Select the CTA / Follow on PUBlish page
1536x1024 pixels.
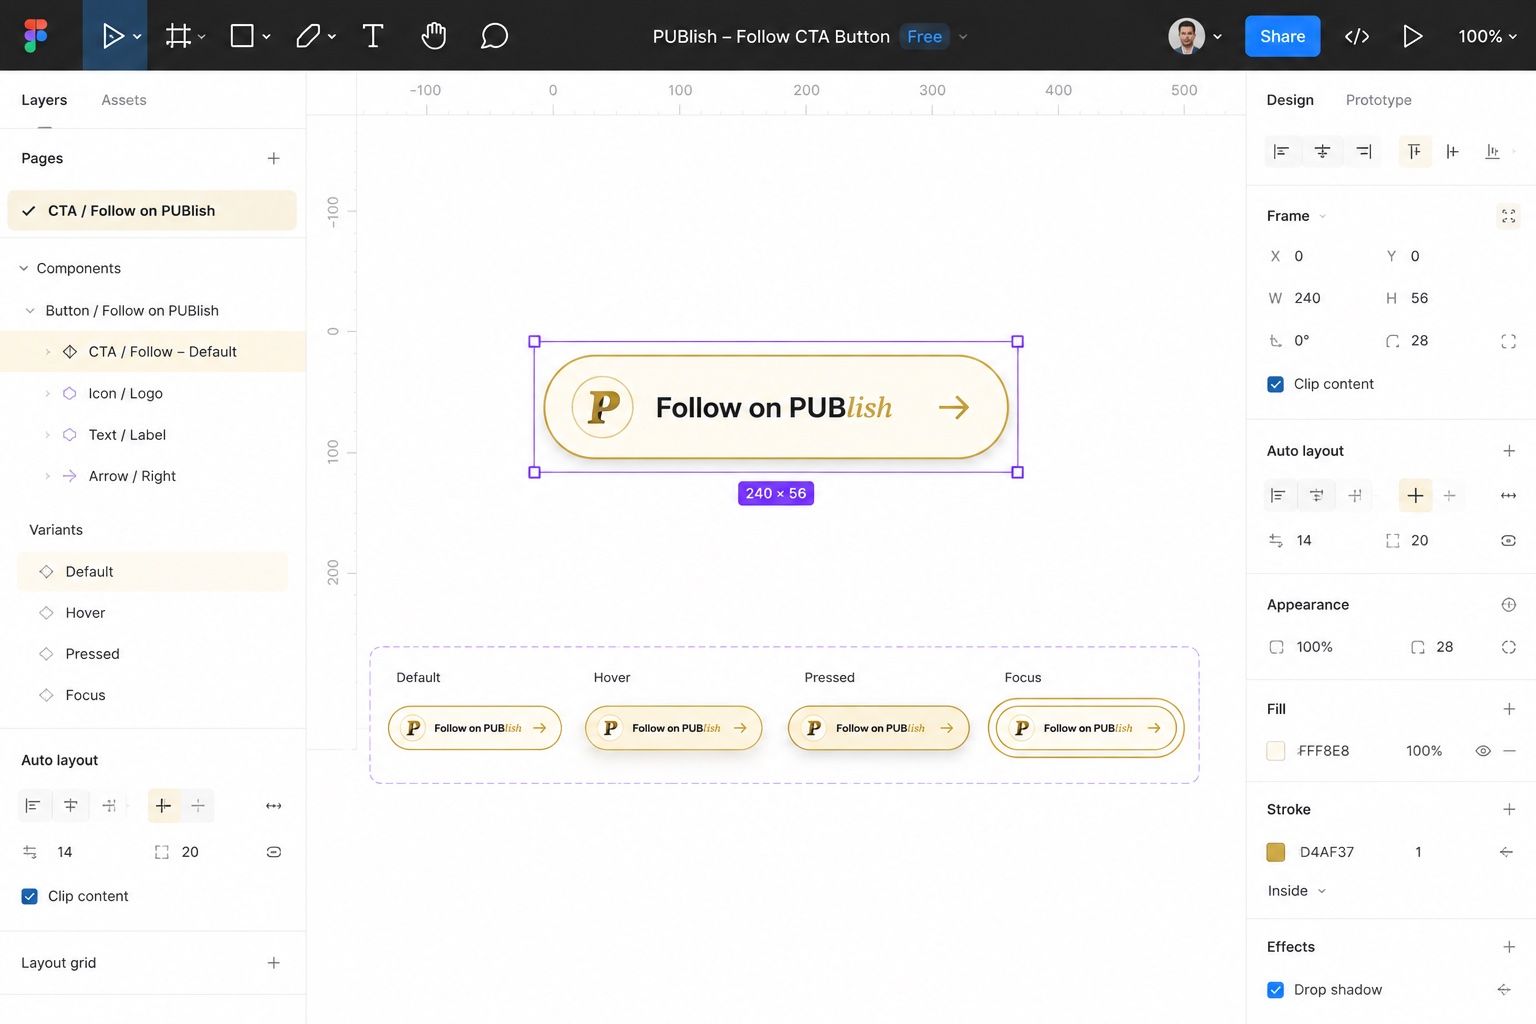[152, 211]
